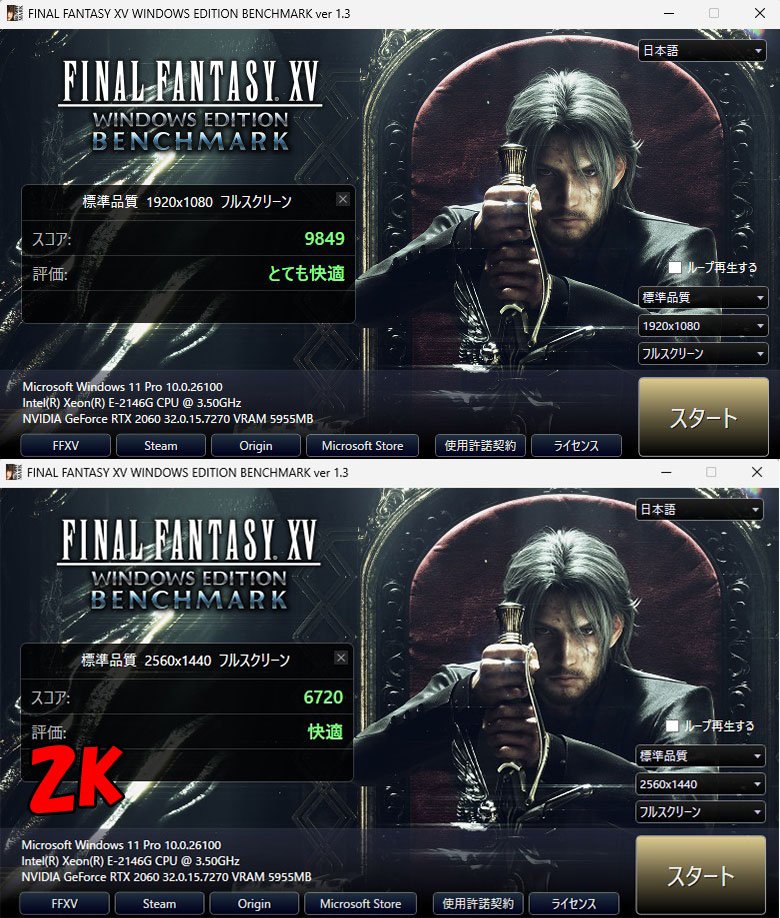Open ライセンス license info in bottom window

tap(574, 904)
